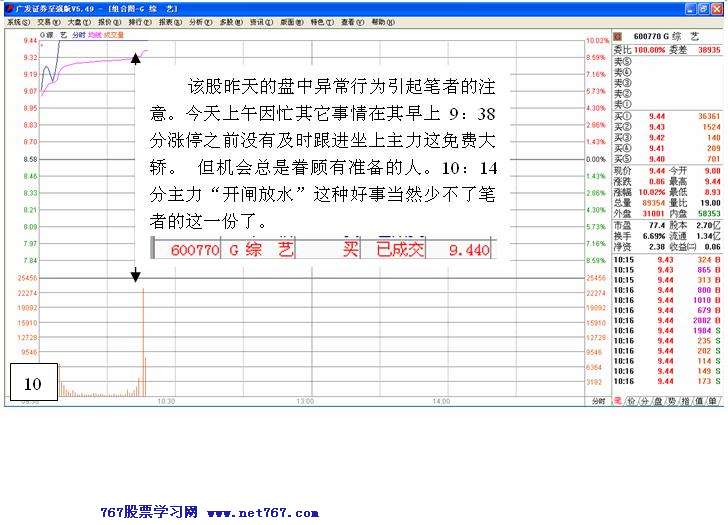This screenshot has width=728, height=525.
Task: Open the 特色 menu
Action: pos(322,22)
